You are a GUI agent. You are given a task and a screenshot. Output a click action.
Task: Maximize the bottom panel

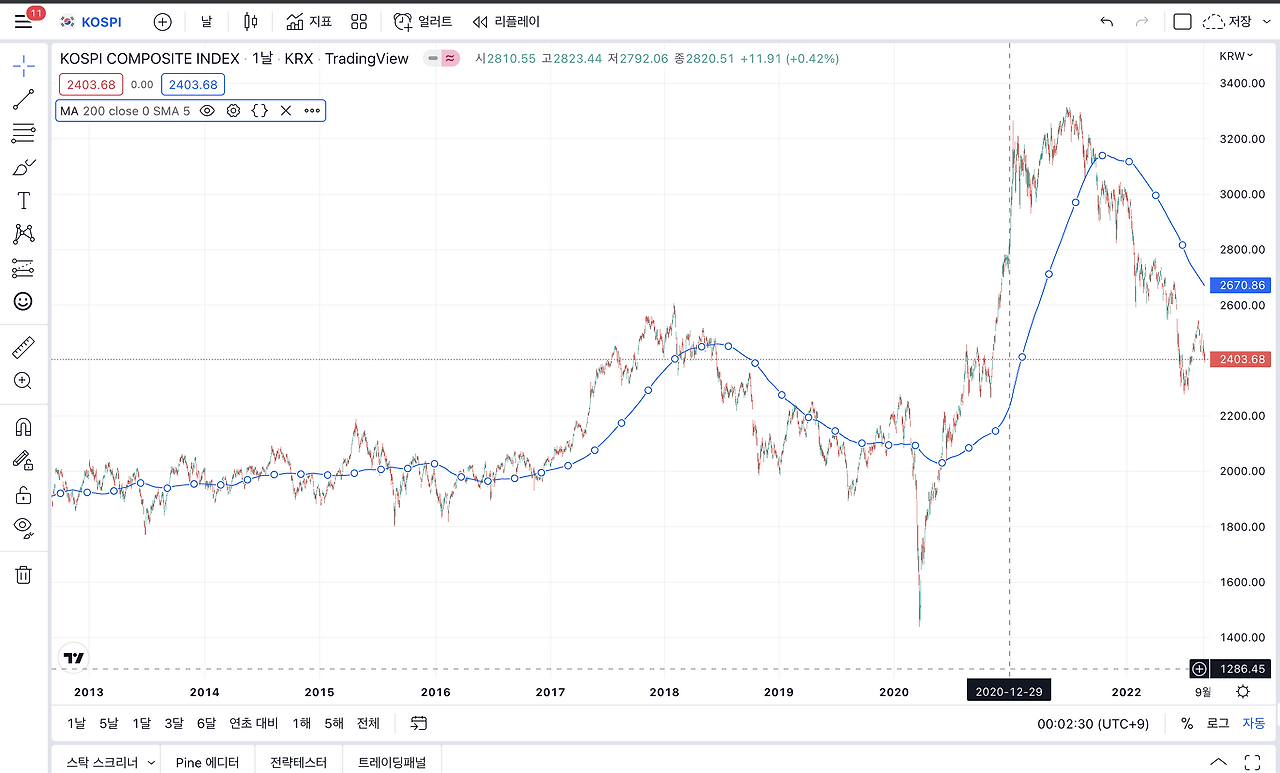(x=1252, y=762)
